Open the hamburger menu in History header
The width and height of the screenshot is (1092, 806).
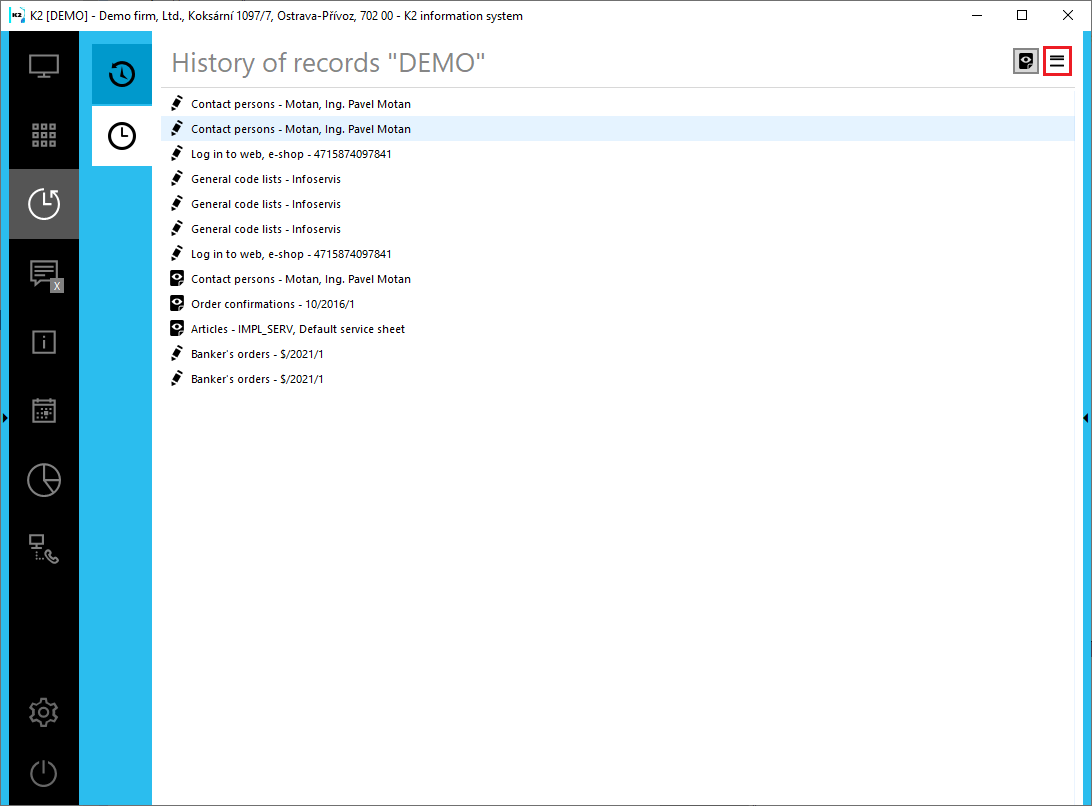pos(1057,61)
